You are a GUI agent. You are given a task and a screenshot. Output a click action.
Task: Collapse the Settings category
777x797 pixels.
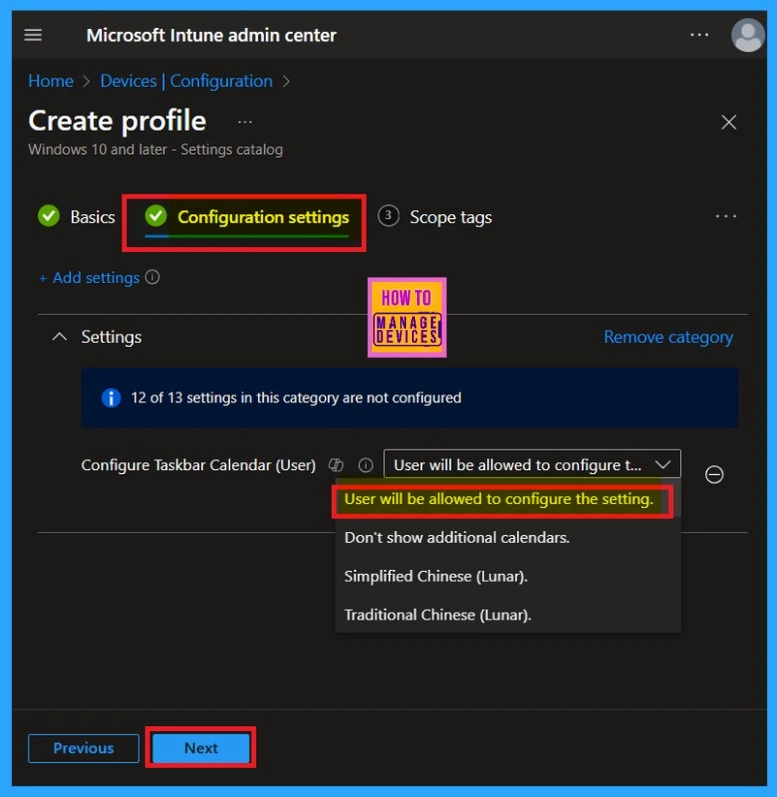(59, 336)
